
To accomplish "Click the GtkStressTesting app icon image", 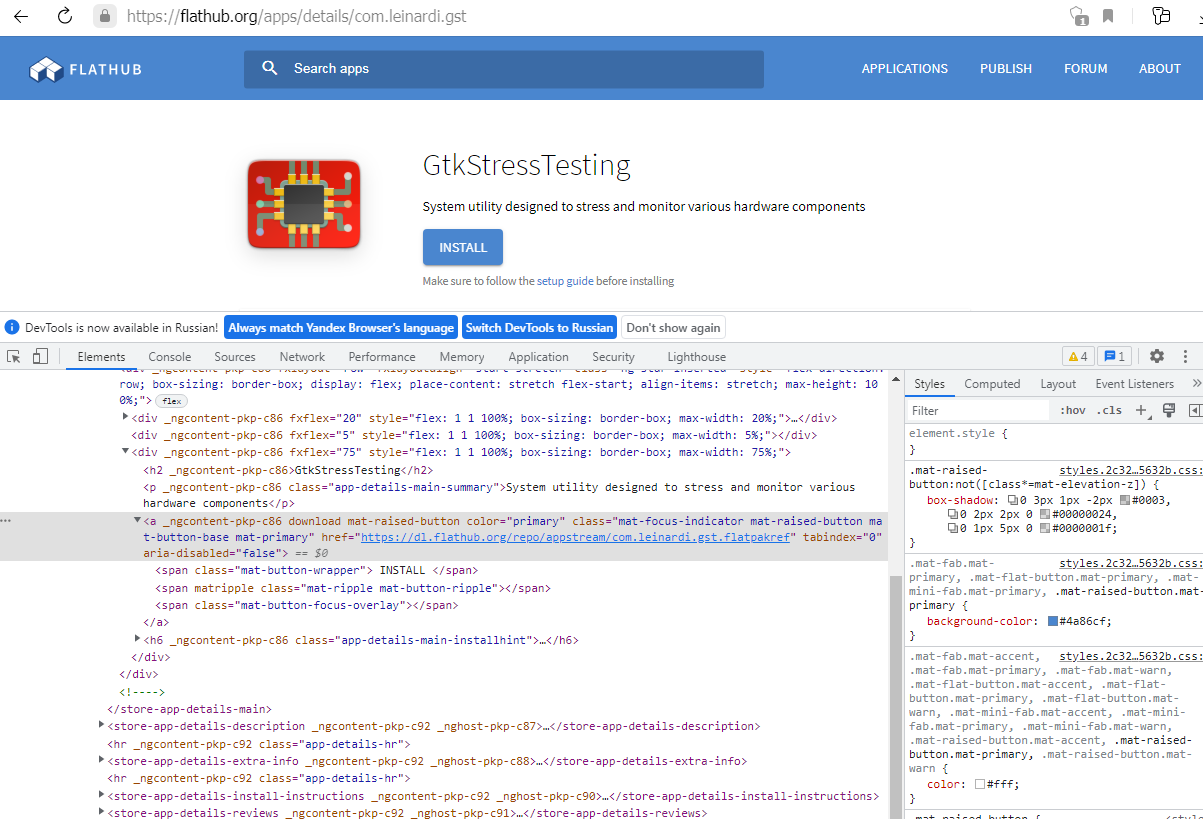I will tap(304, 204).
